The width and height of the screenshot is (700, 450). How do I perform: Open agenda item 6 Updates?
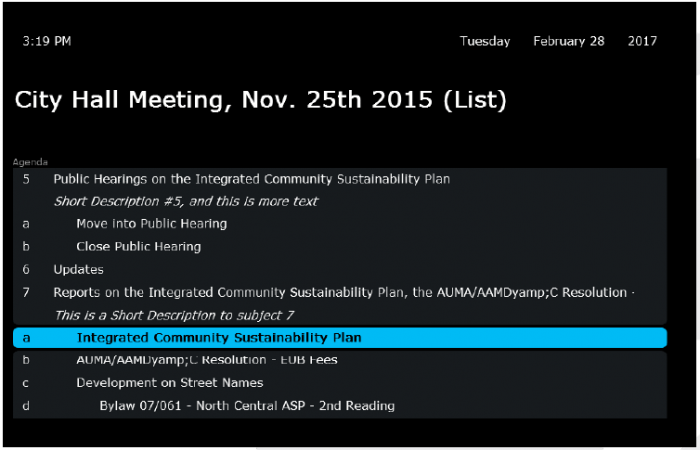[78, 270]
